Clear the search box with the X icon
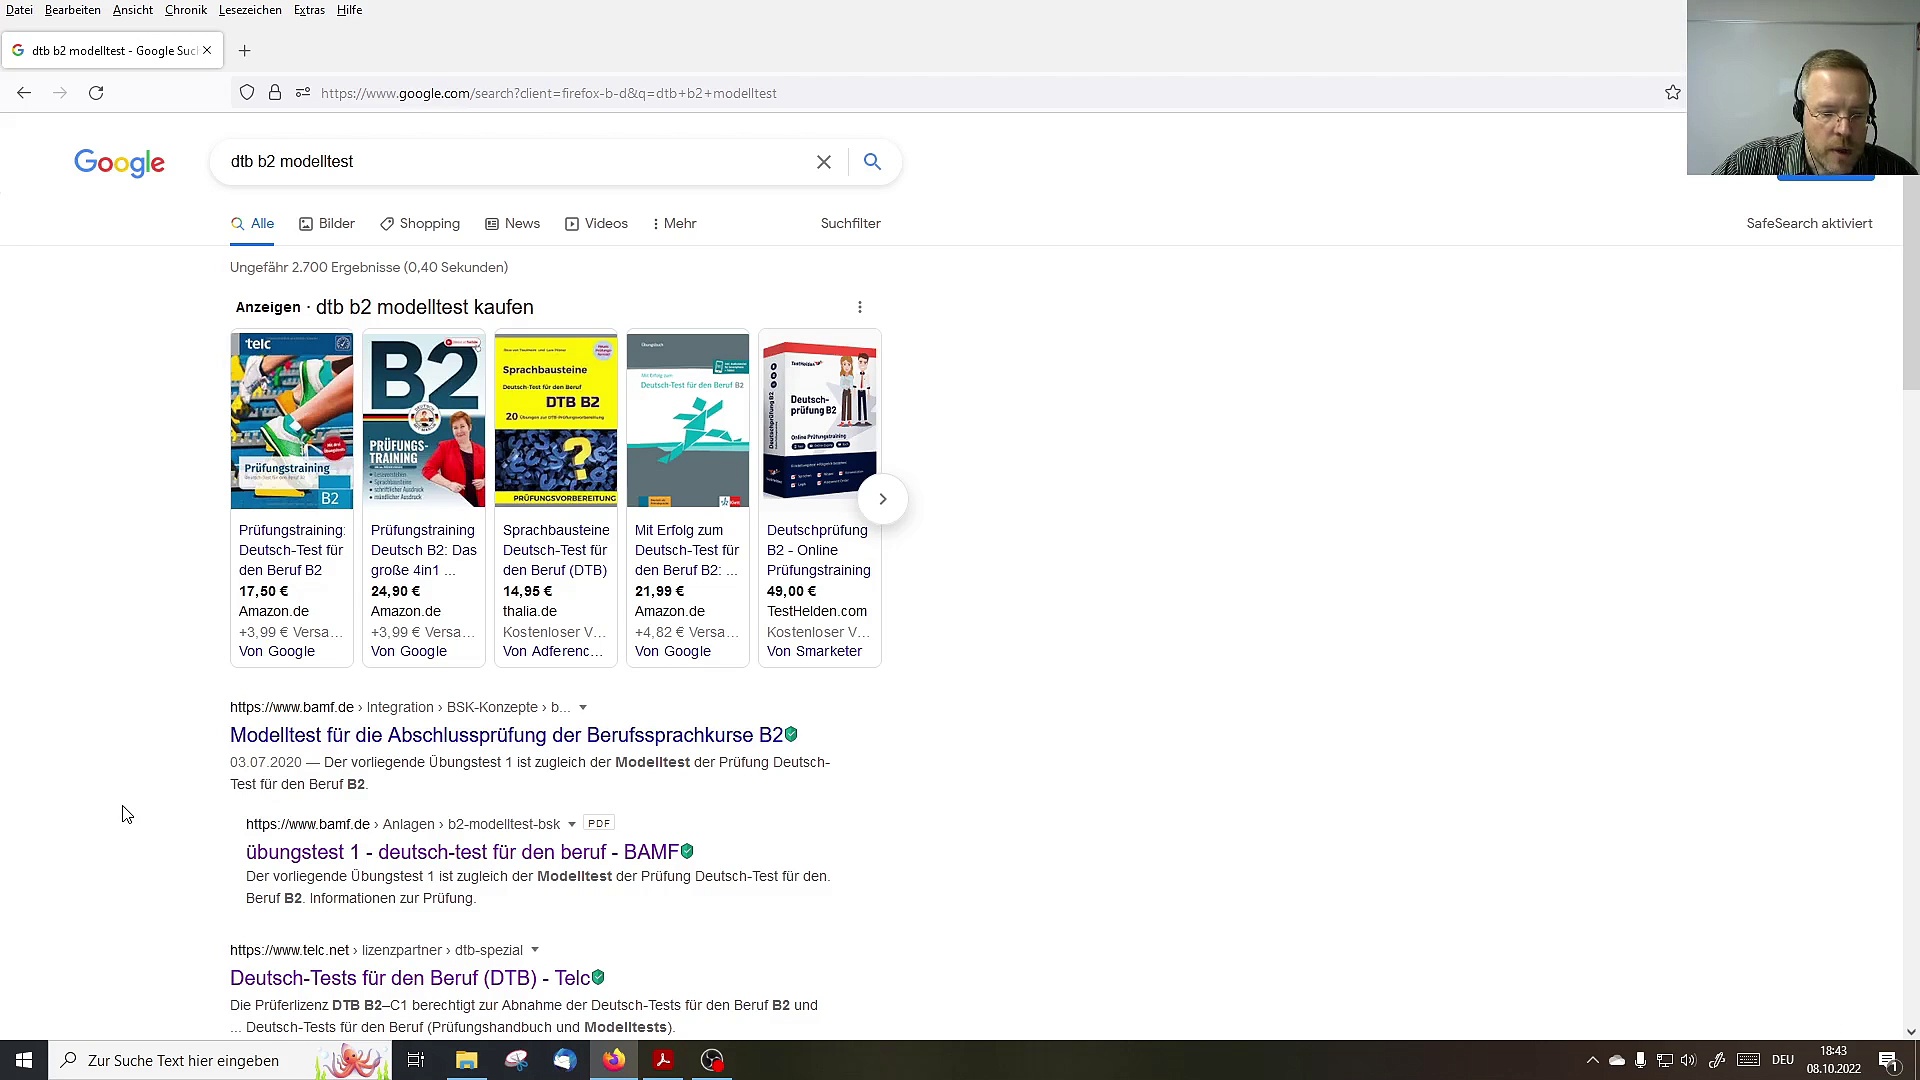 824,162
